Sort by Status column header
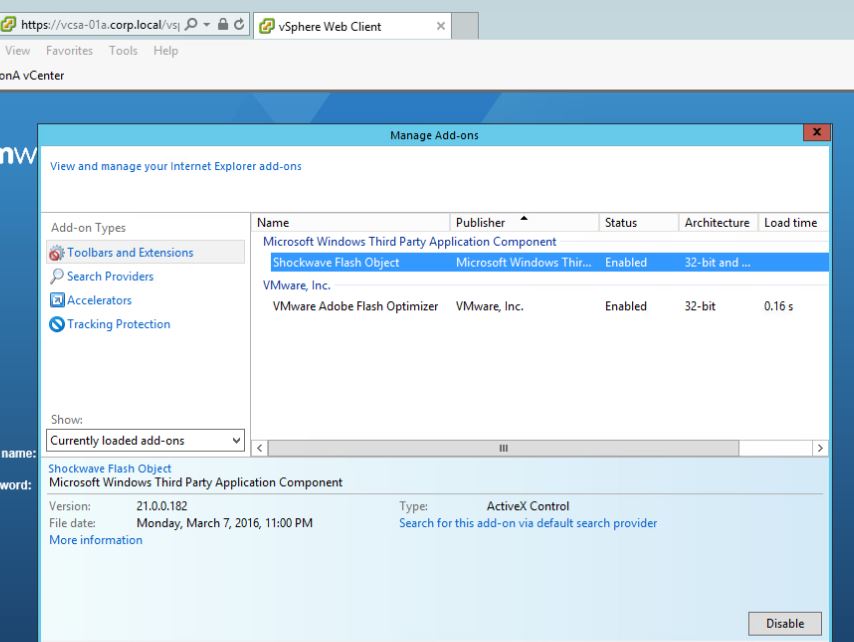Viewport: 854px width, 642px height. tap(638, 223)
